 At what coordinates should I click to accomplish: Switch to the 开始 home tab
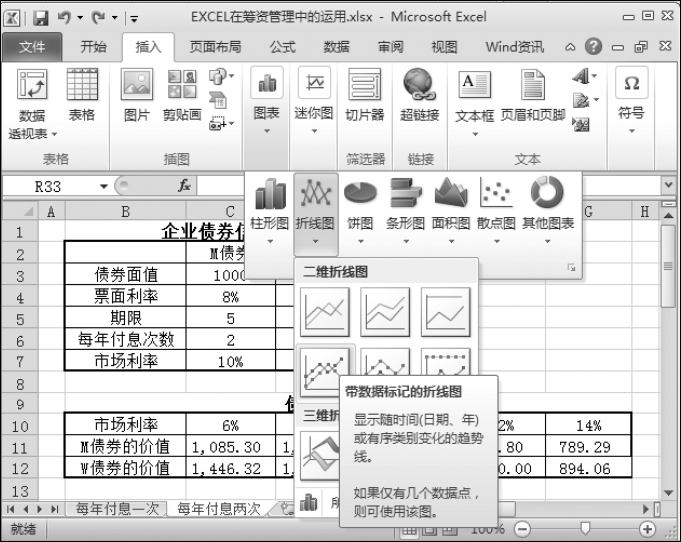(93, 46)
